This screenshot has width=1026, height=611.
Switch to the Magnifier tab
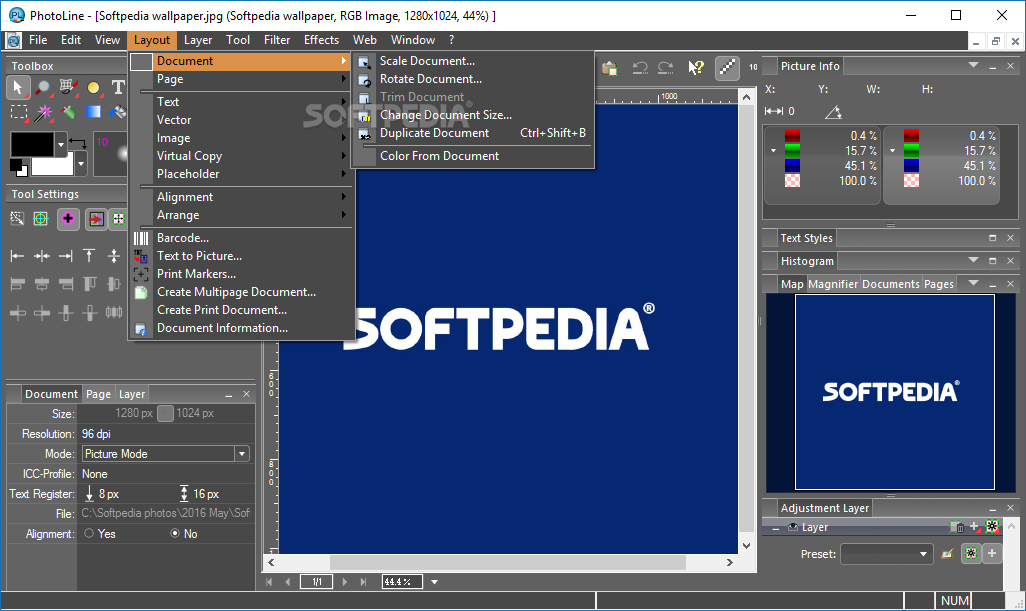(832, 284)
